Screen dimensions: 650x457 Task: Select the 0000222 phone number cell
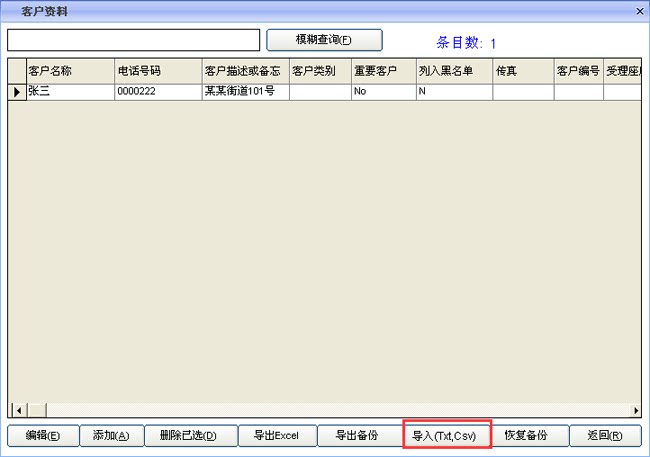click(158, 92)
